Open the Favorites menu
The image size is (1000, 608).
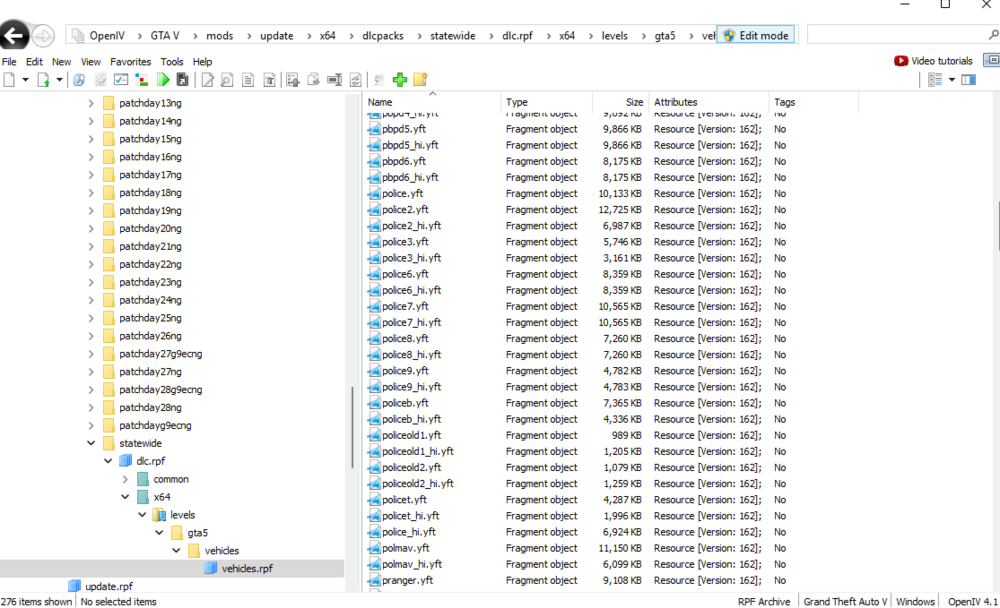click(x=130, y=61)
